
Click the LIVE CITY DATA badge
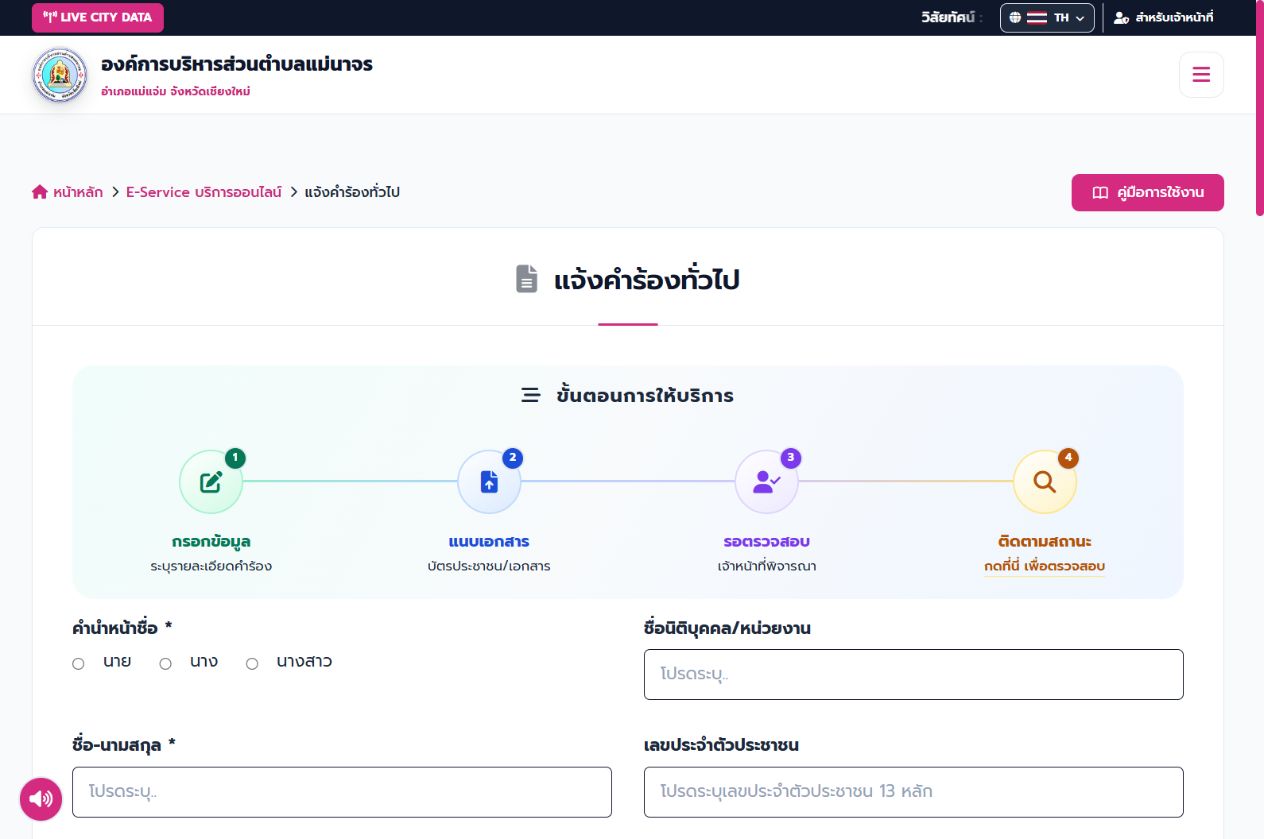(x=98, y=18)
